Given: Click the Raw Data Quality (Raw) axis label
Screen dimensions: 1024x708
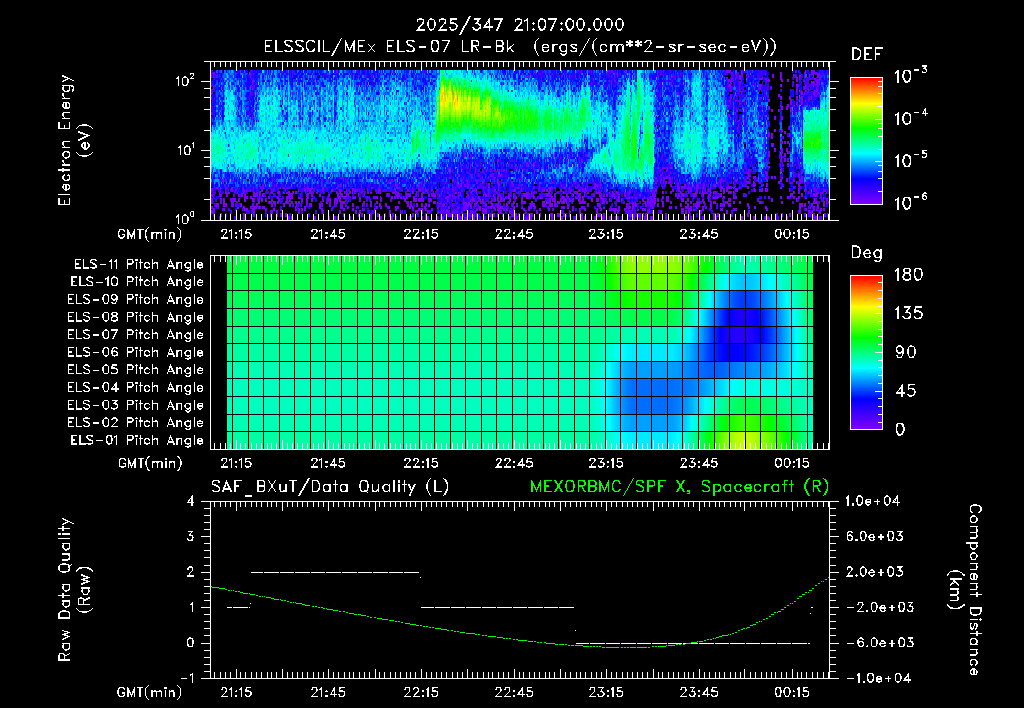Looking at the screenshot, I should click(73, 589).
